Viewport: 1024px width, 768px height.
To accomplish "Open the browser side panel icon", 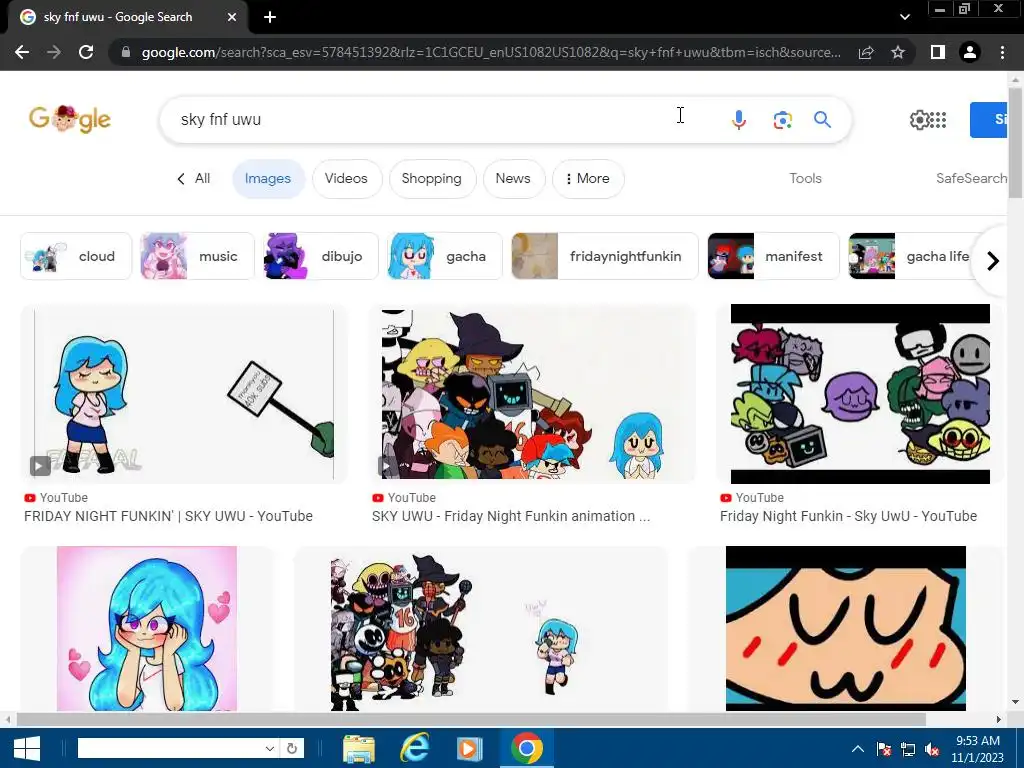I will point(938,52).
